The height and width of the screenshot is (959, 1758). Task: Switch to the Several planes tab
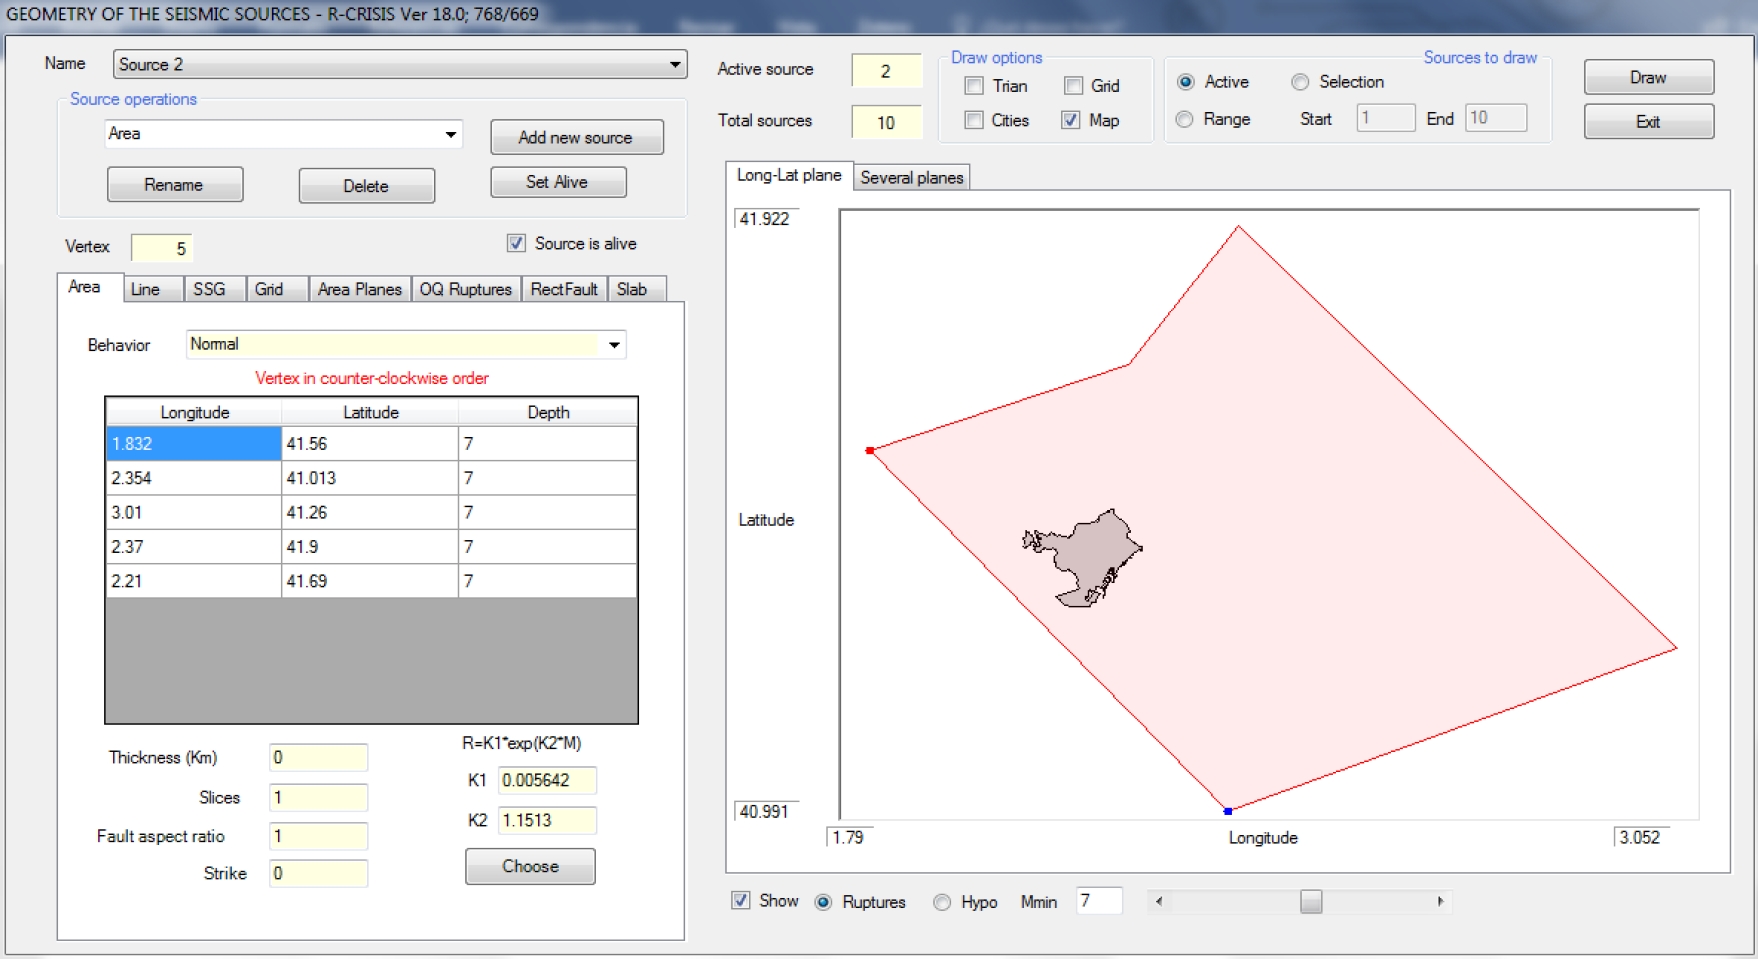911,177
